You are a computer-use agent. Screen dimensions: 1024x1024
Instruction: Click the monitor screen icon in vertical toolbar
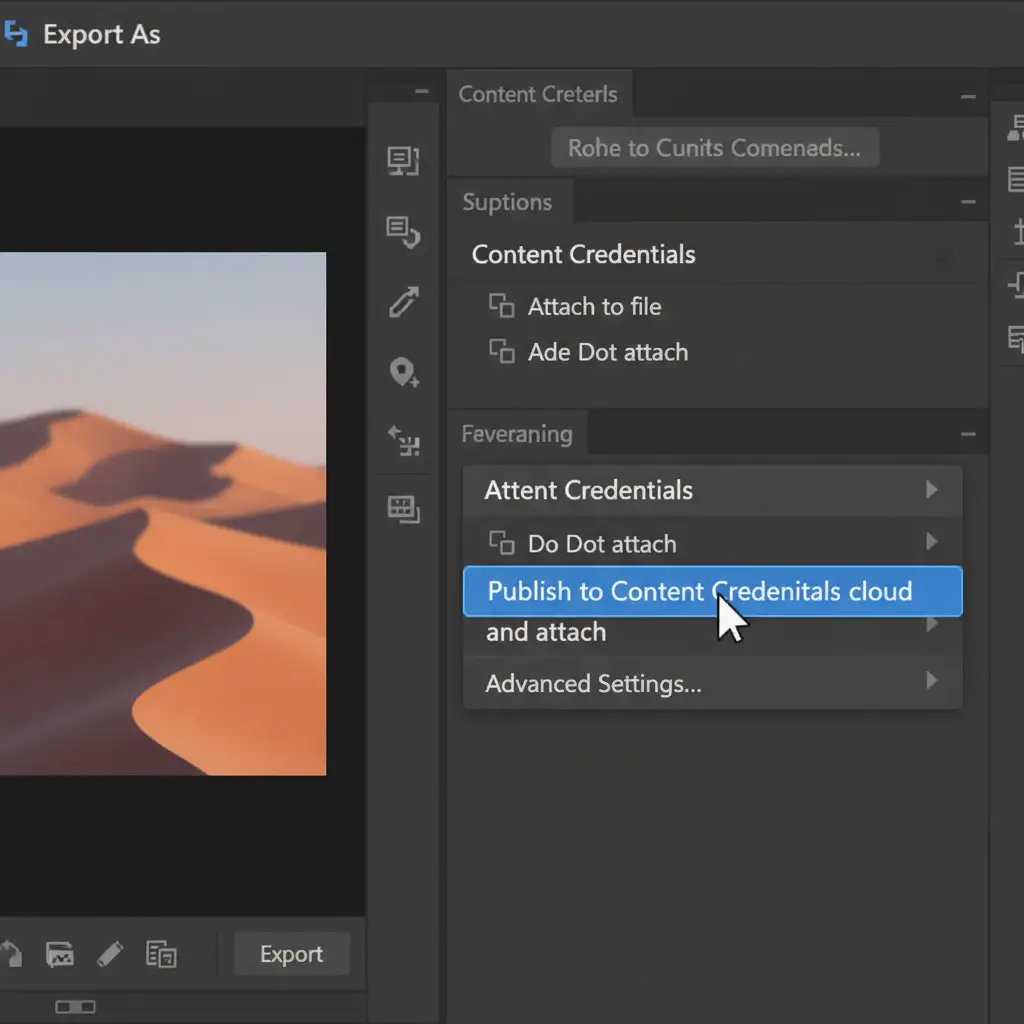tap(403, 161)
